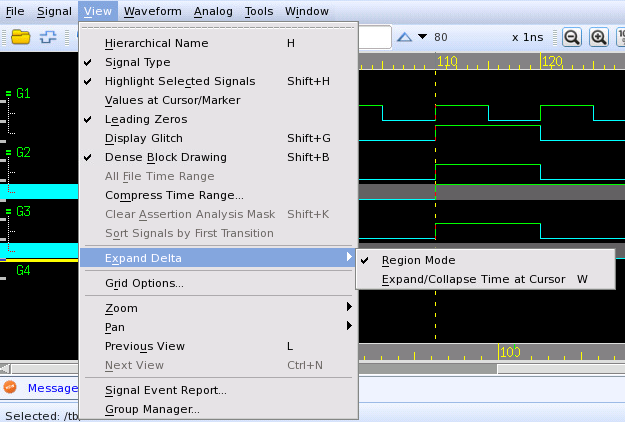The width and height of the screenshot is (625, 422).
Task: Collapse the G2 signal group
Action: tap(8, 153)
